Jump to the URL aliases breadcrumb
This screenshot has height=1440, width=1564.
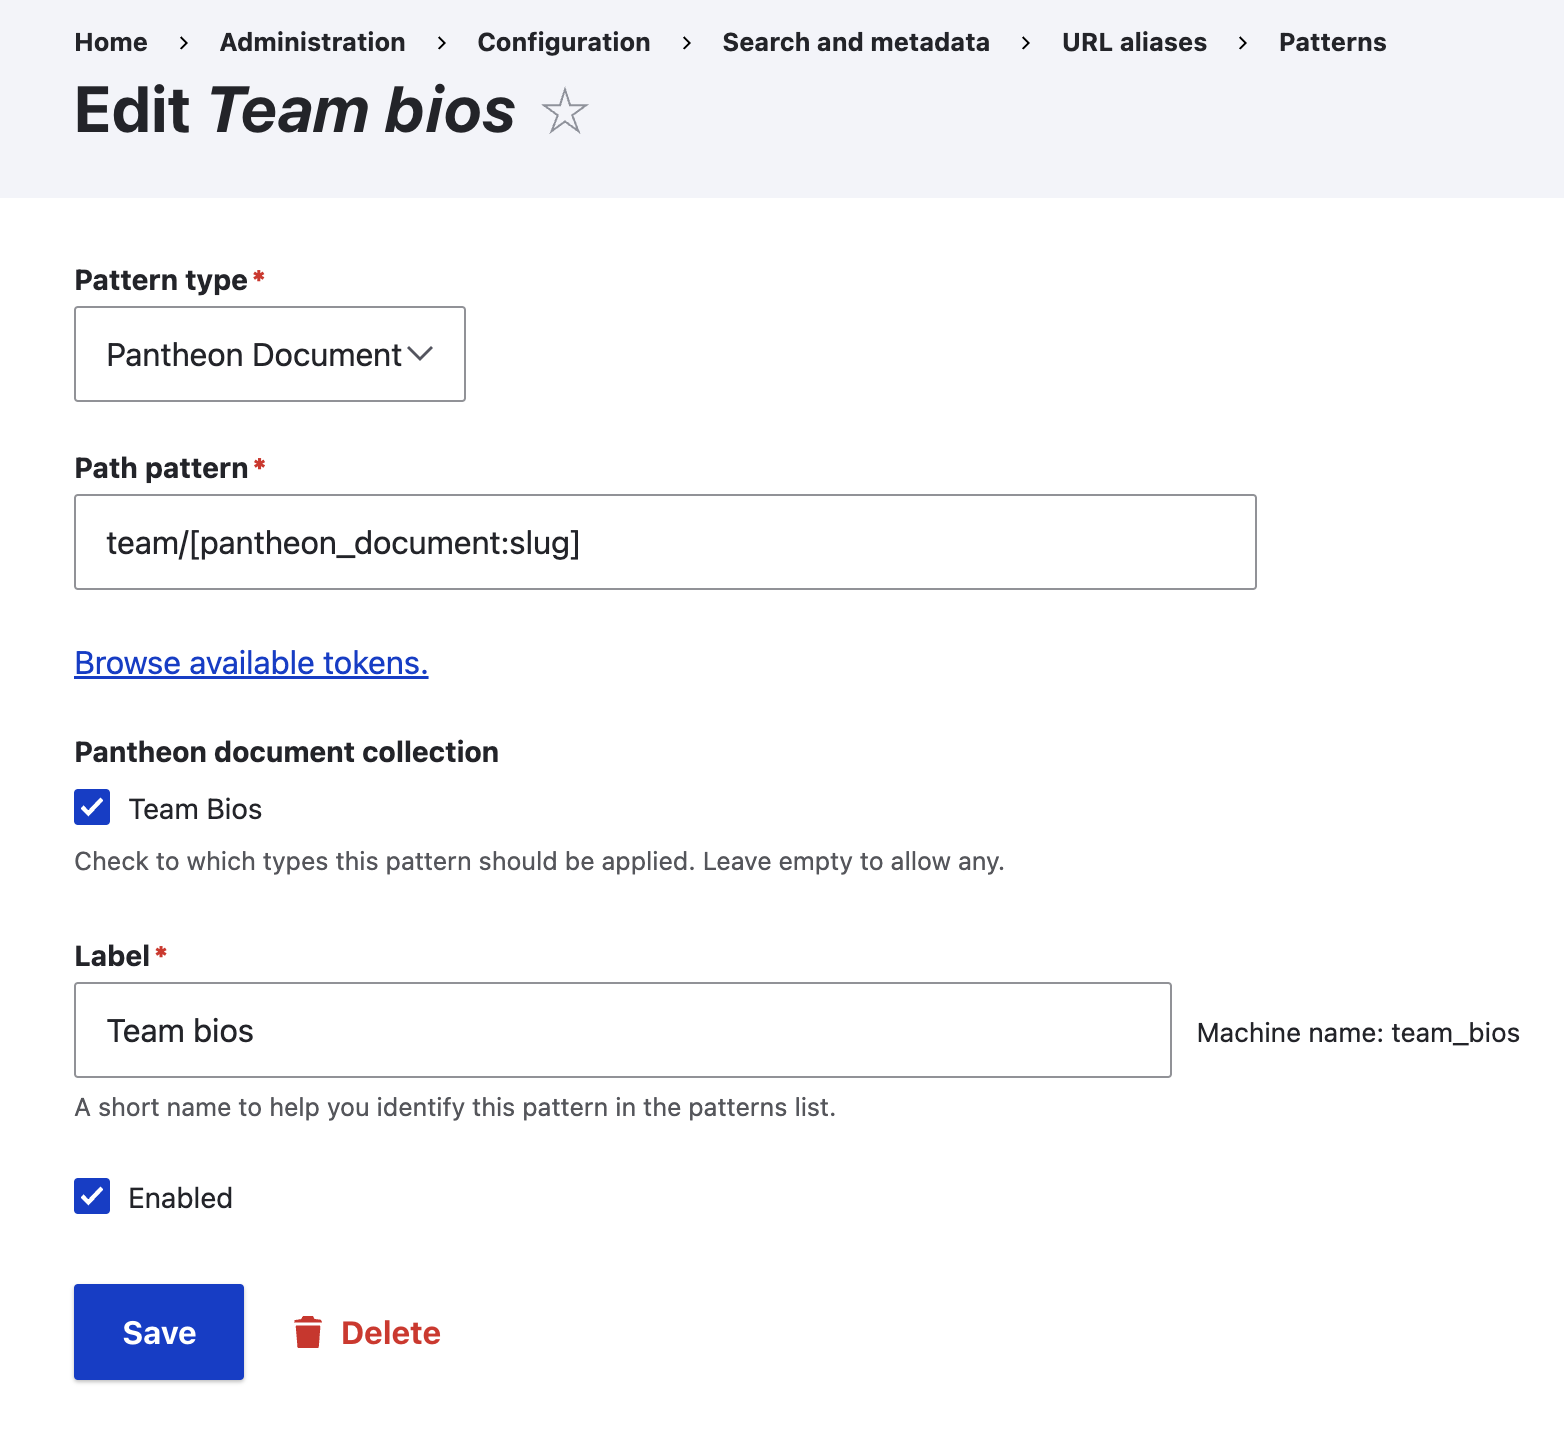pyautogui.click(x=1134, y=42)
